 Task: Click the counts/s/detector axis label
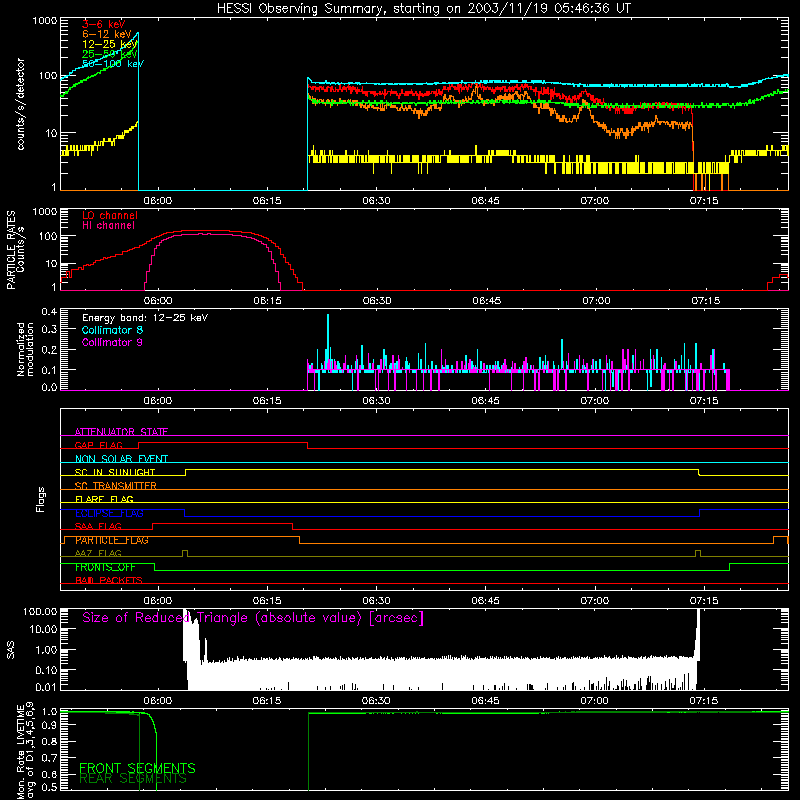[x=20, y=104]
